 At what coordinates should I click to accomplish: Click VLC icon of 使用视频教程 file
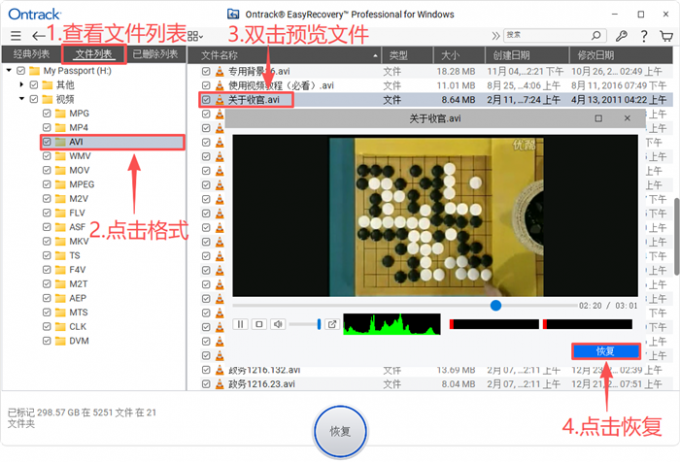tap(220, 85)
